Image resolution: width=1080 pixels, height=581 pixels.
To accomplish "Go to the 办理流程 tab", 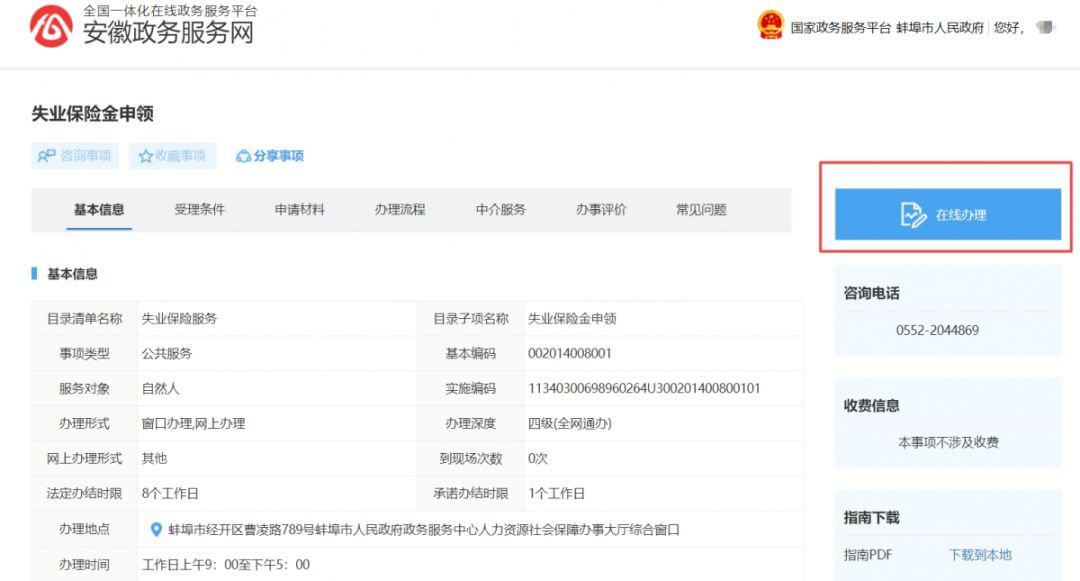I will [x=400, y=210].
